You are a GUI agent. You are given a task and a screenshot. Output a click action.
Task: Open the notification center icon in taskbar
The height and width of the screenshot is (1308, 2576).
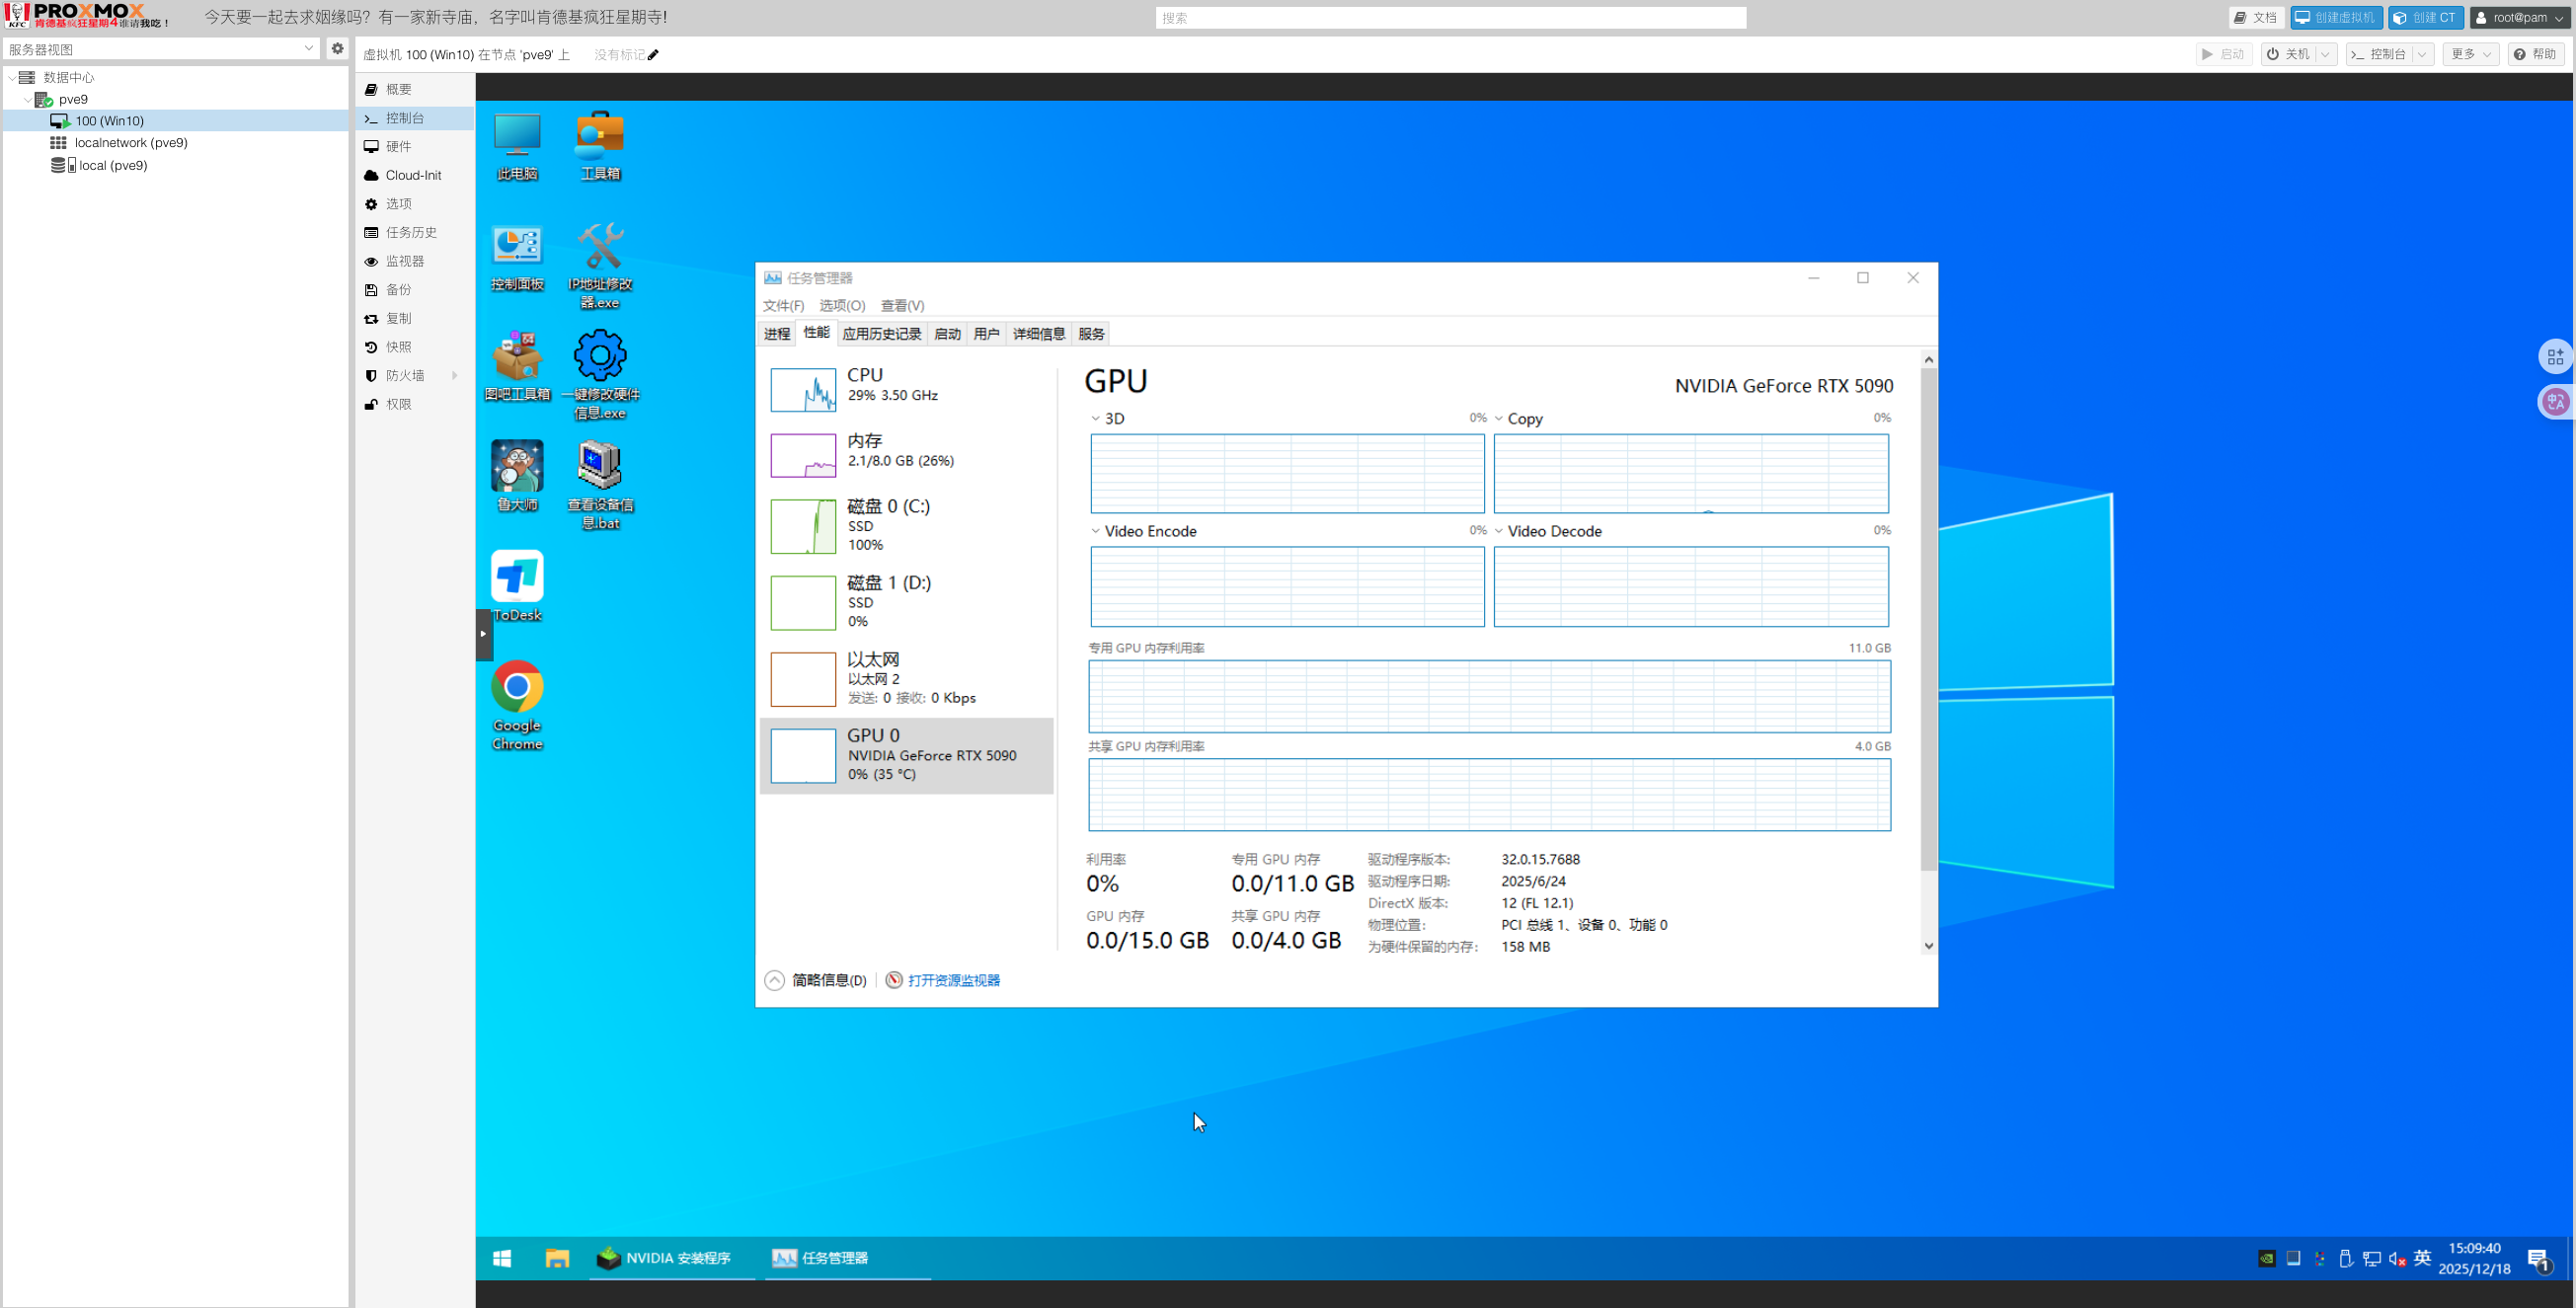(x=2537, y=1259)
